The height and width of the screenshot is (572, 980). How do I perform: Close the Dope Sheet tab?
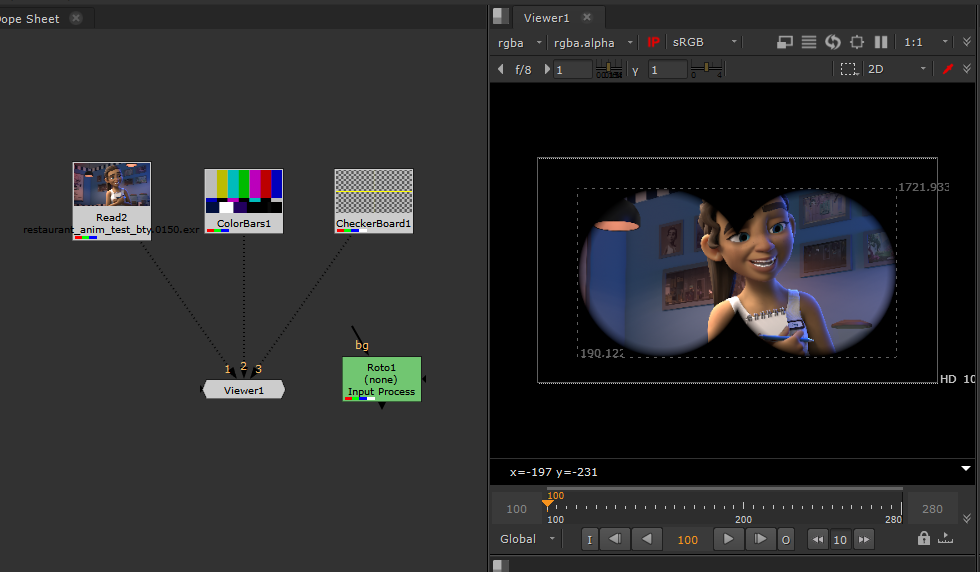coord(76,18)
